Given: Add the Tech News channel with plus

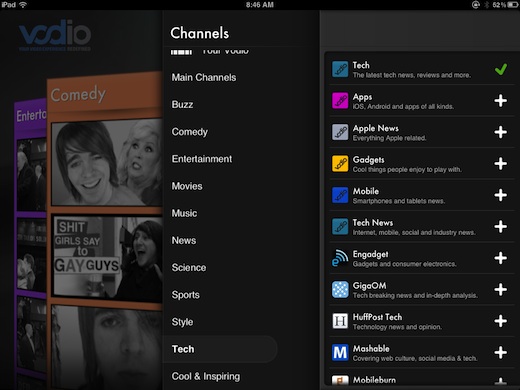Looking at the screenshot, I should click(501, 227).
